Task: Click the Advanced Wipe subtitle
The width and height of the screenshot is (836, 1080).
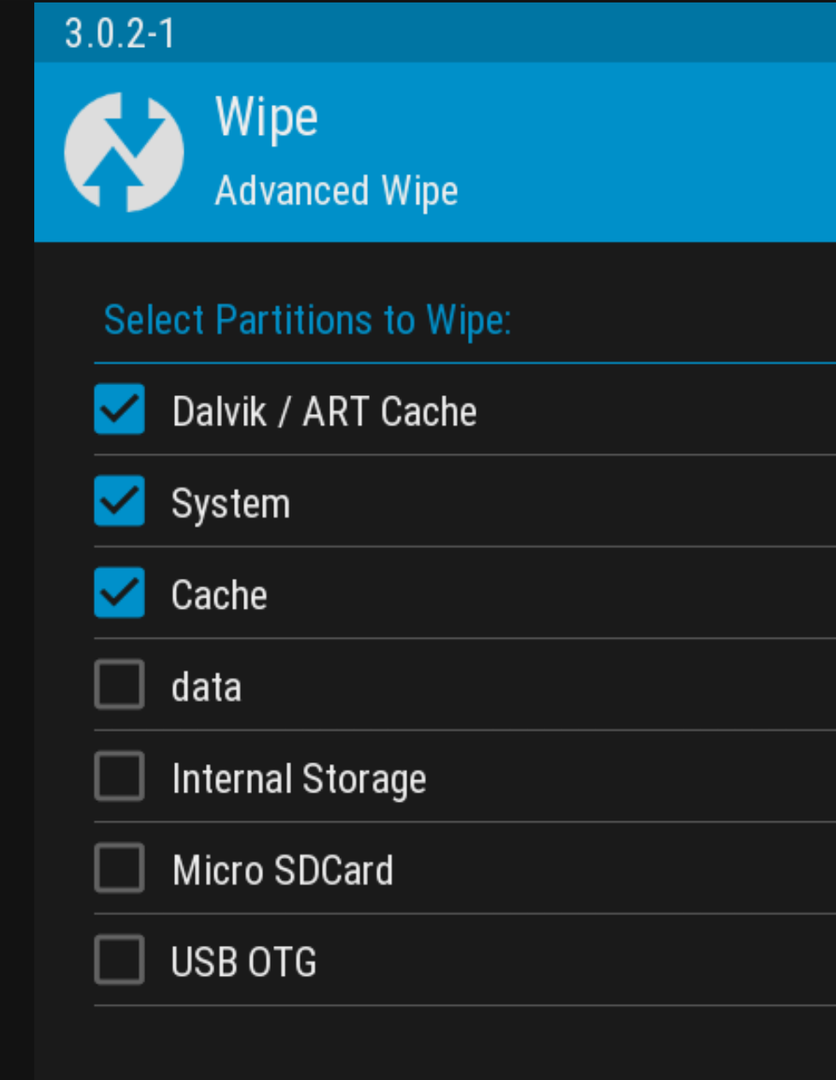Action: click(x=336, y=191)
